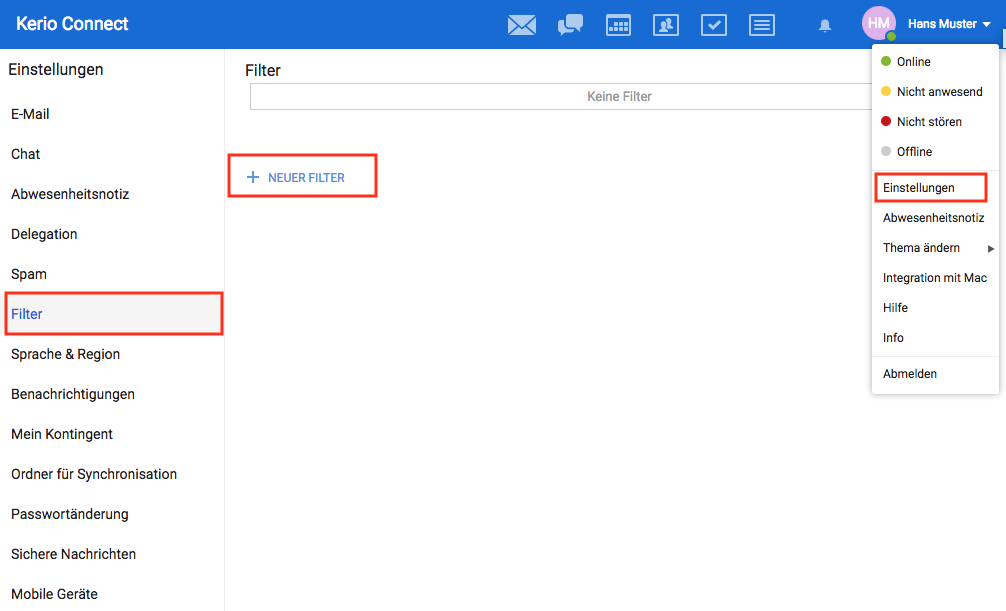Open the Chat bubbles icon
Viewport: 1006px width, 611px height.
point(570,25)
